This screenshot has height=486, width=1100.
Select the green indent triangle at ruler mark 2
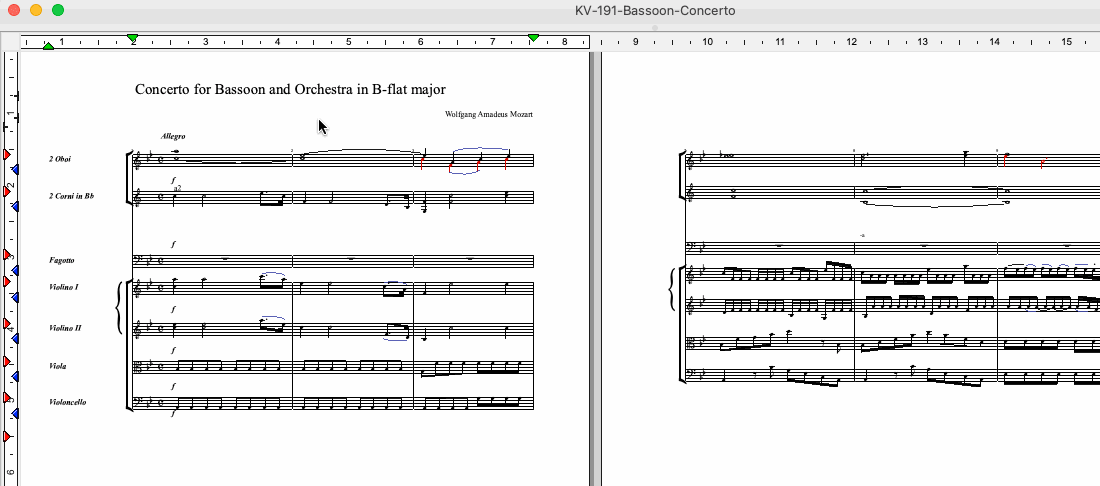pyautogui.click(x=133, y=37)
